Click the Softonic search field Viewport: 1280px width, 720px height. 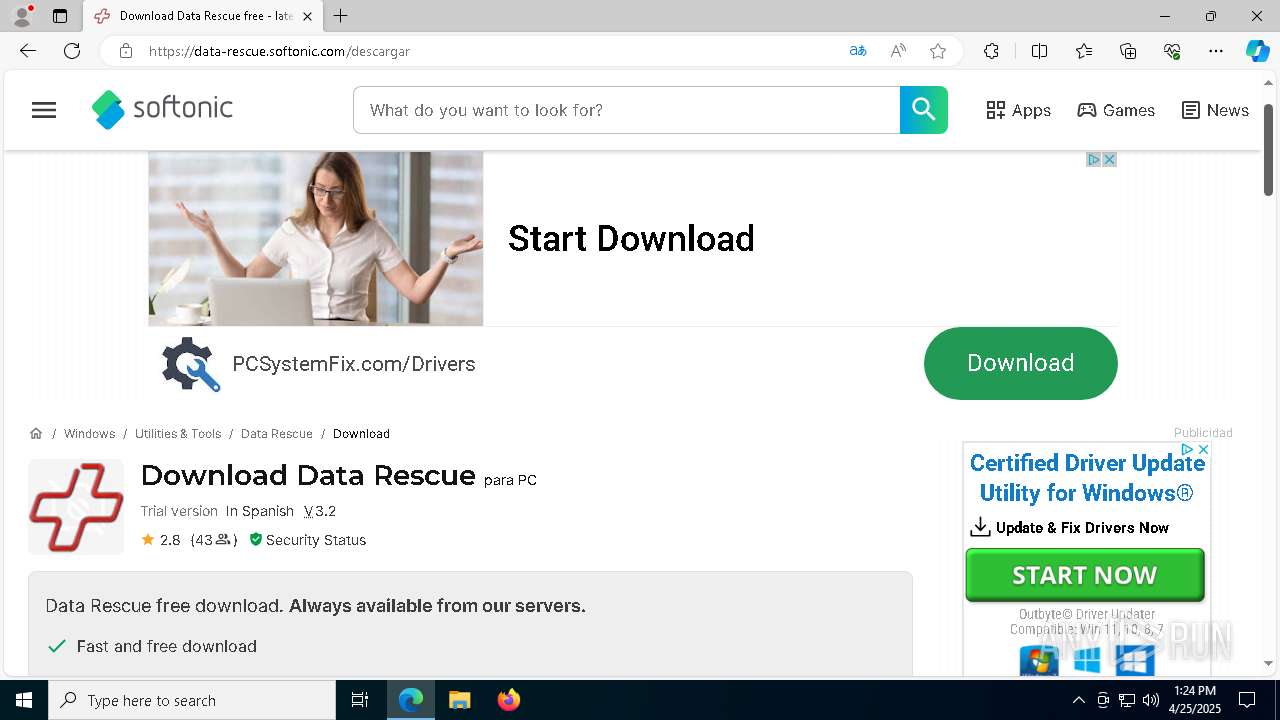click(626, 110)
